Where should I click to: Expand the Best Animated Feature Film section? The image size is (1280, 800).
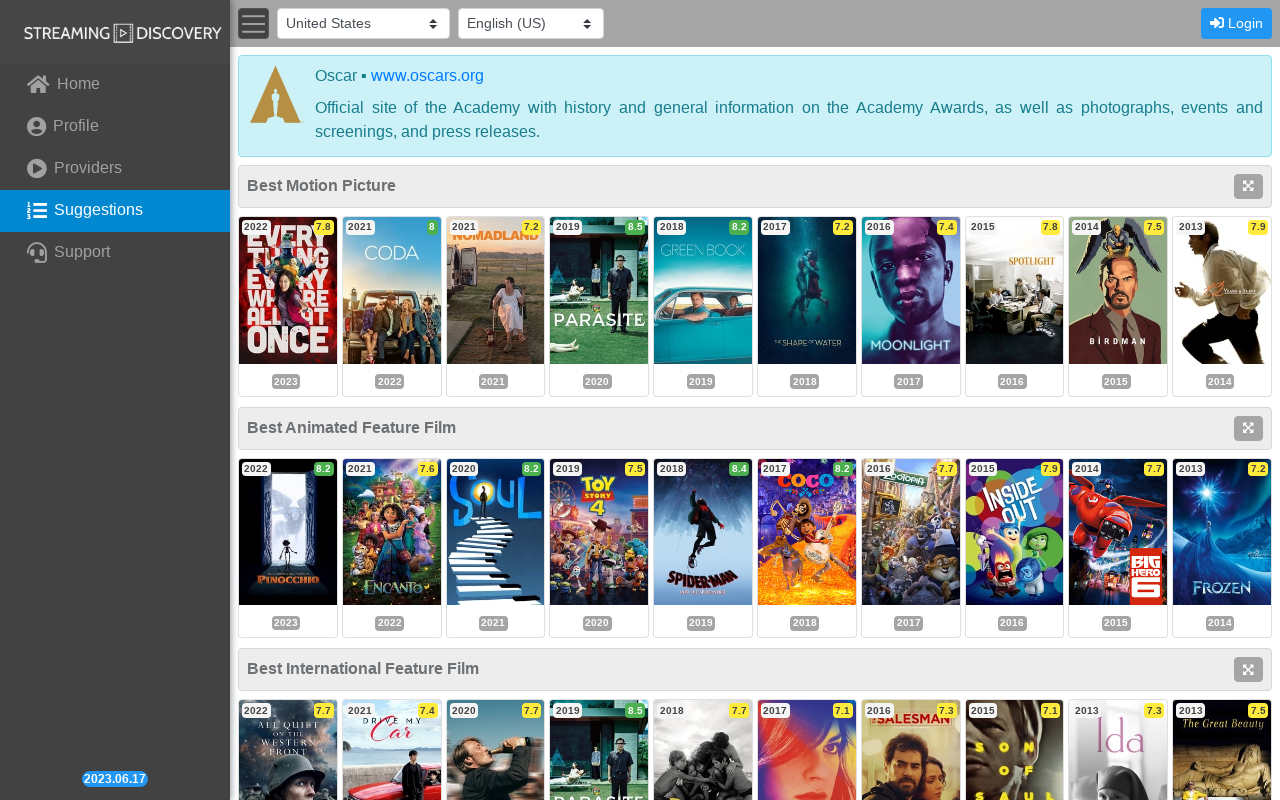point(1248,428)
